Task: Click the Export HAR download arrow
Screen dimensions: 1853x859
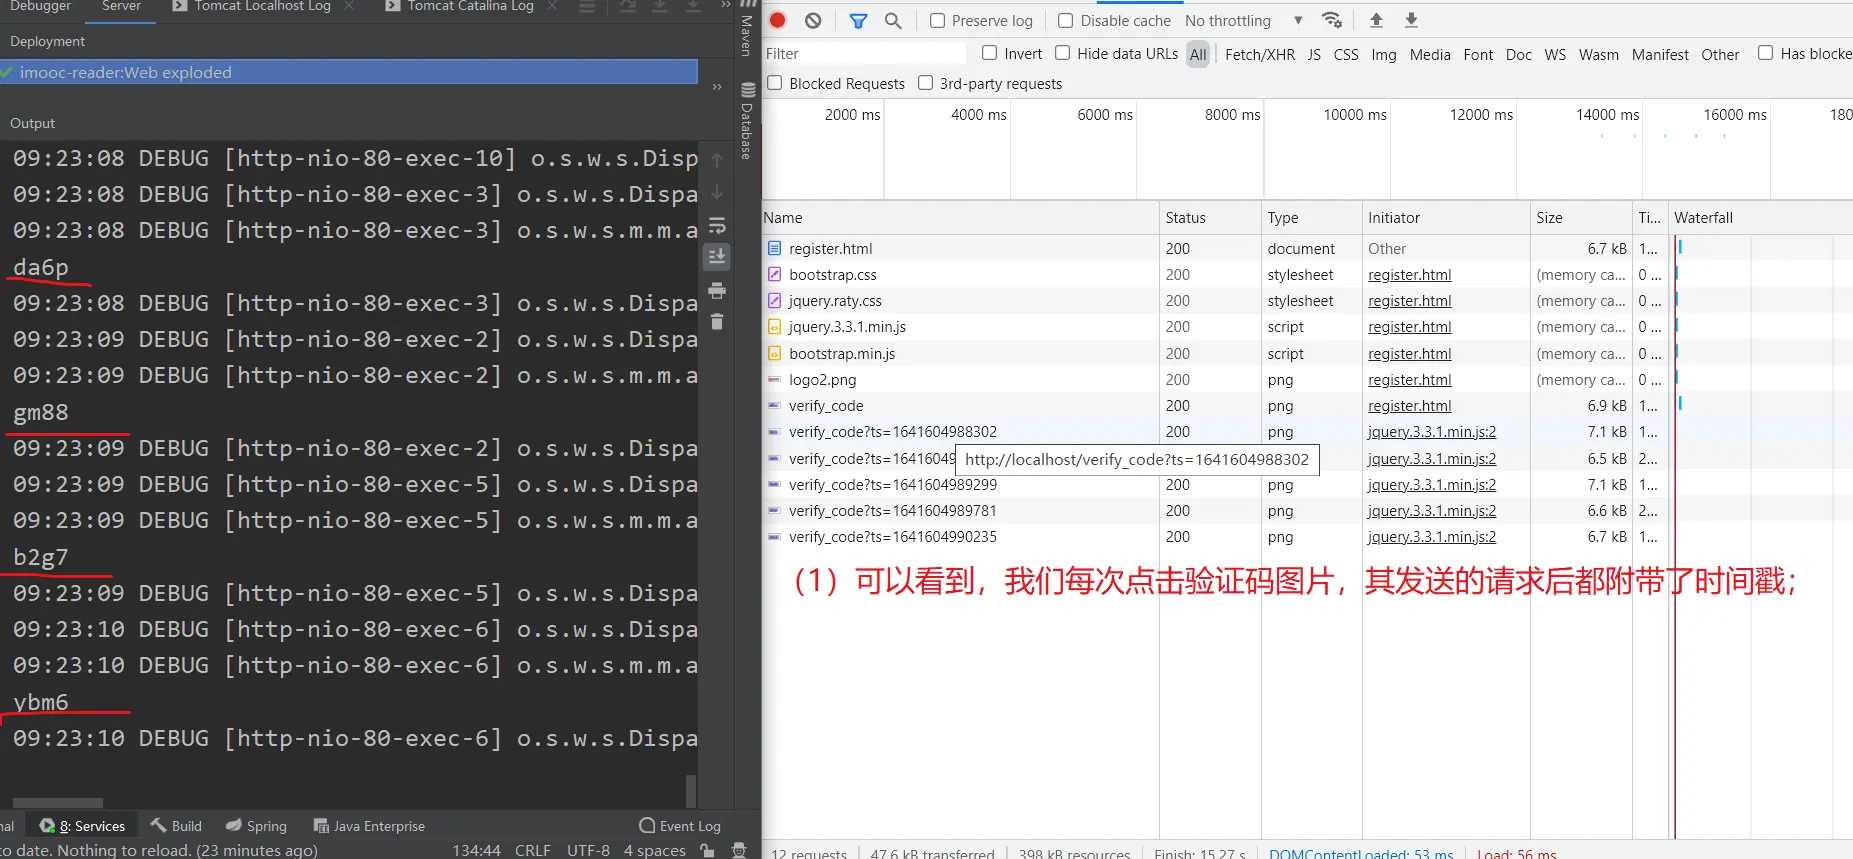Action: click(x=1411, y=20)
